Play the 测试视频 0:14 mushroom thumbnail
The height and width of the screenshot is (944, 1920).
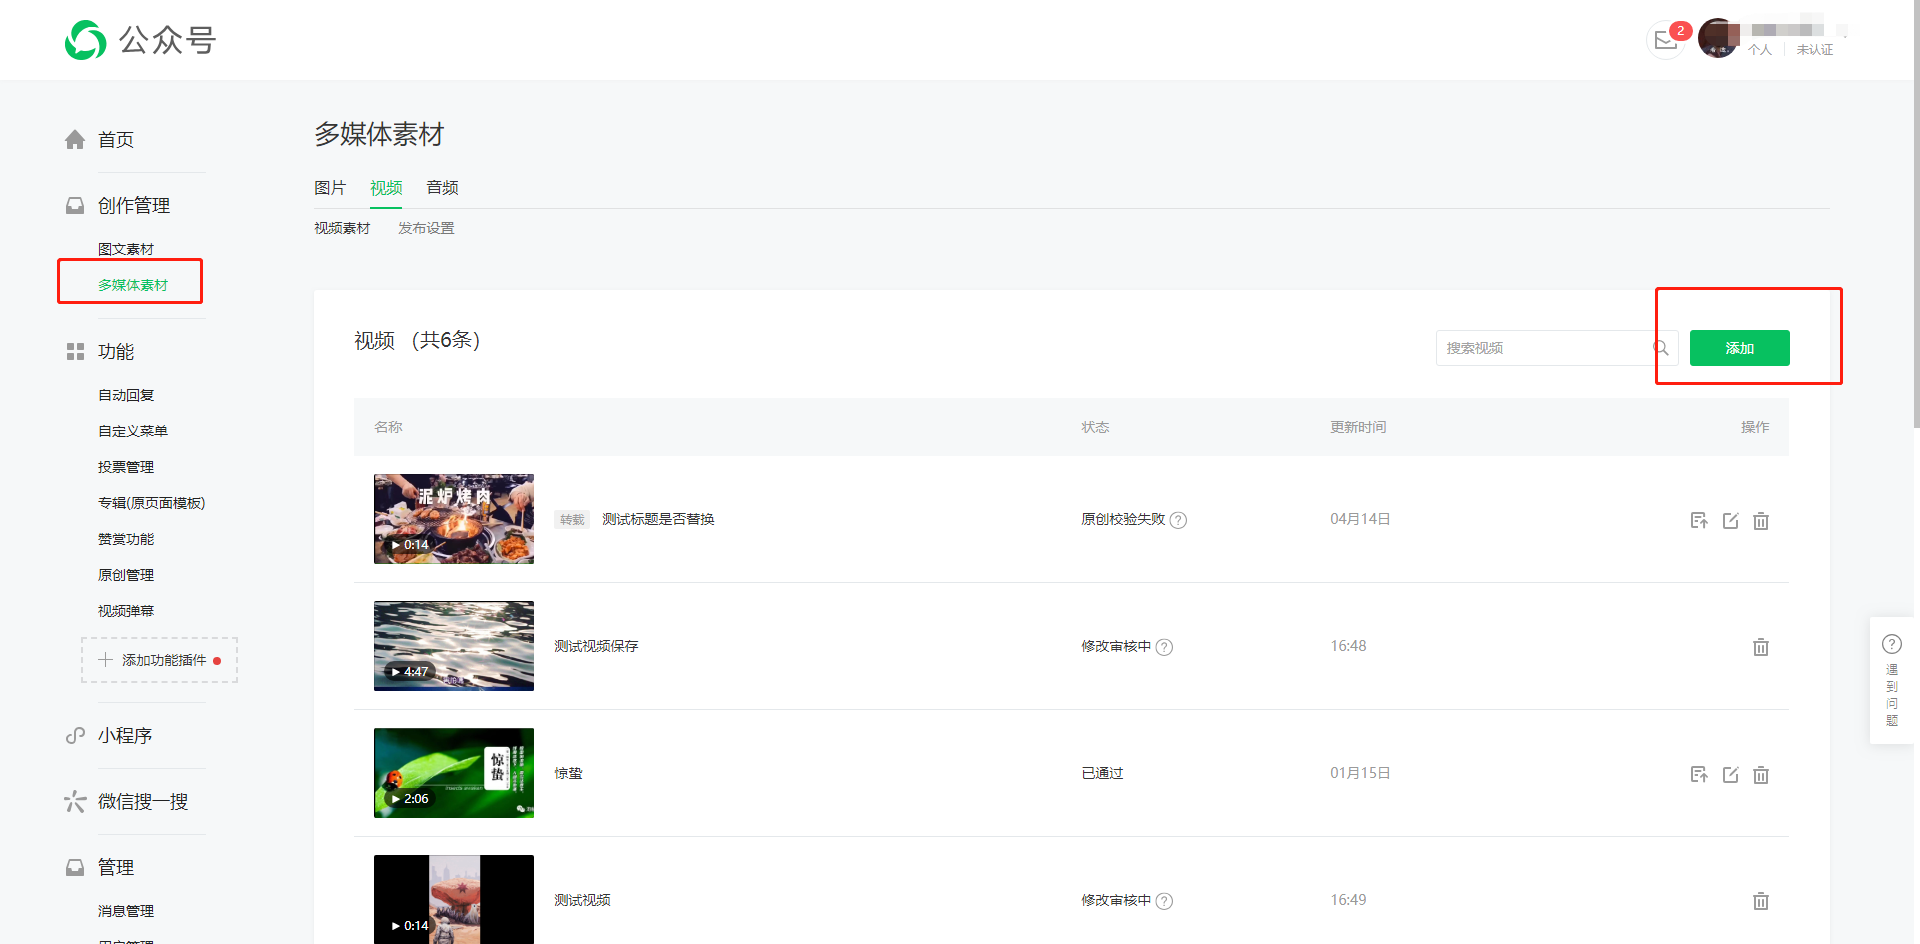pos(454,899)
